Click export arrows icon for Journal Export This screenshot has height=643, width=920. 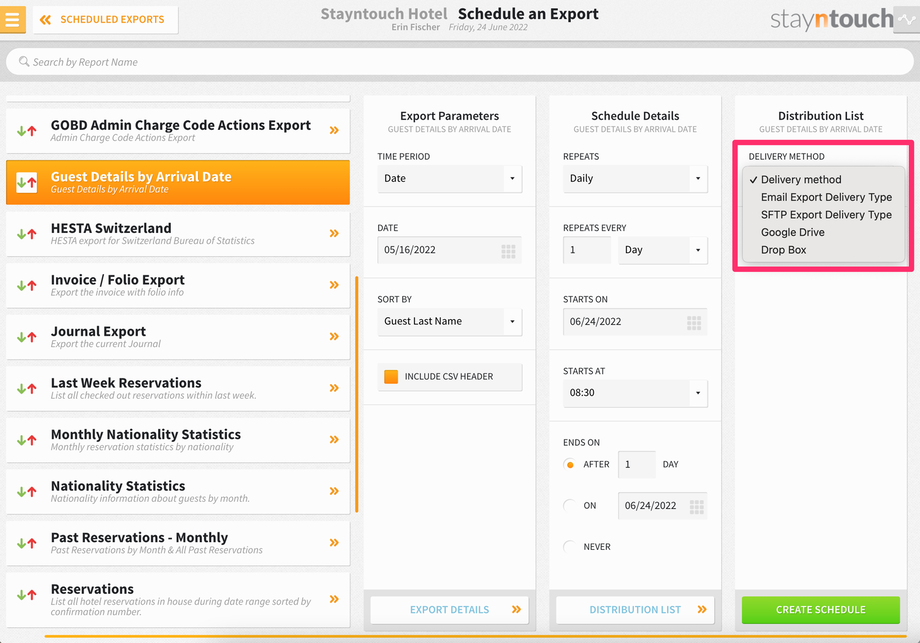point(26,337)
